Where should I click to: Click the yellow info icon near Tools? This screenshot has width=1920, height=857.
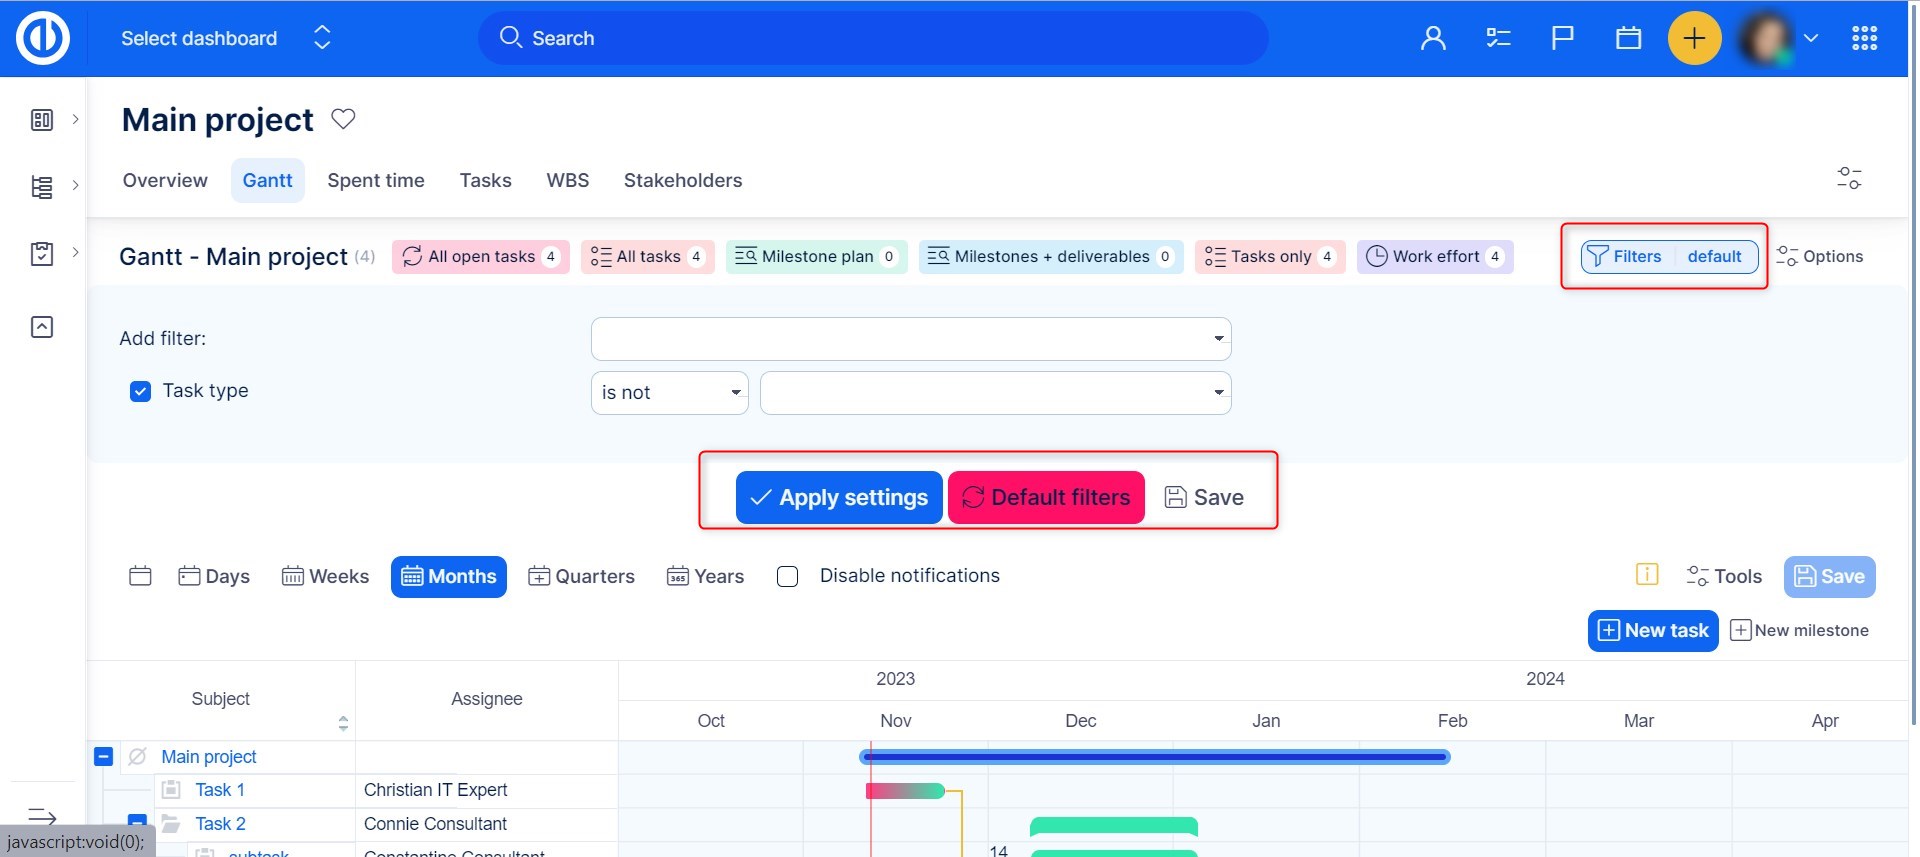tap(1646, 575)
